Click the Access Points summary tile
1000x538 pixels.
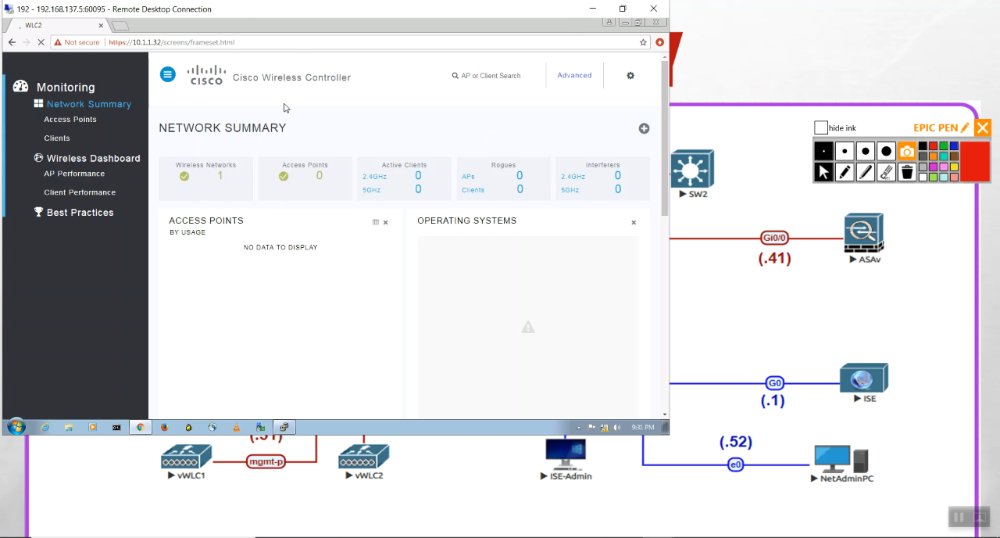coord(305,178)
